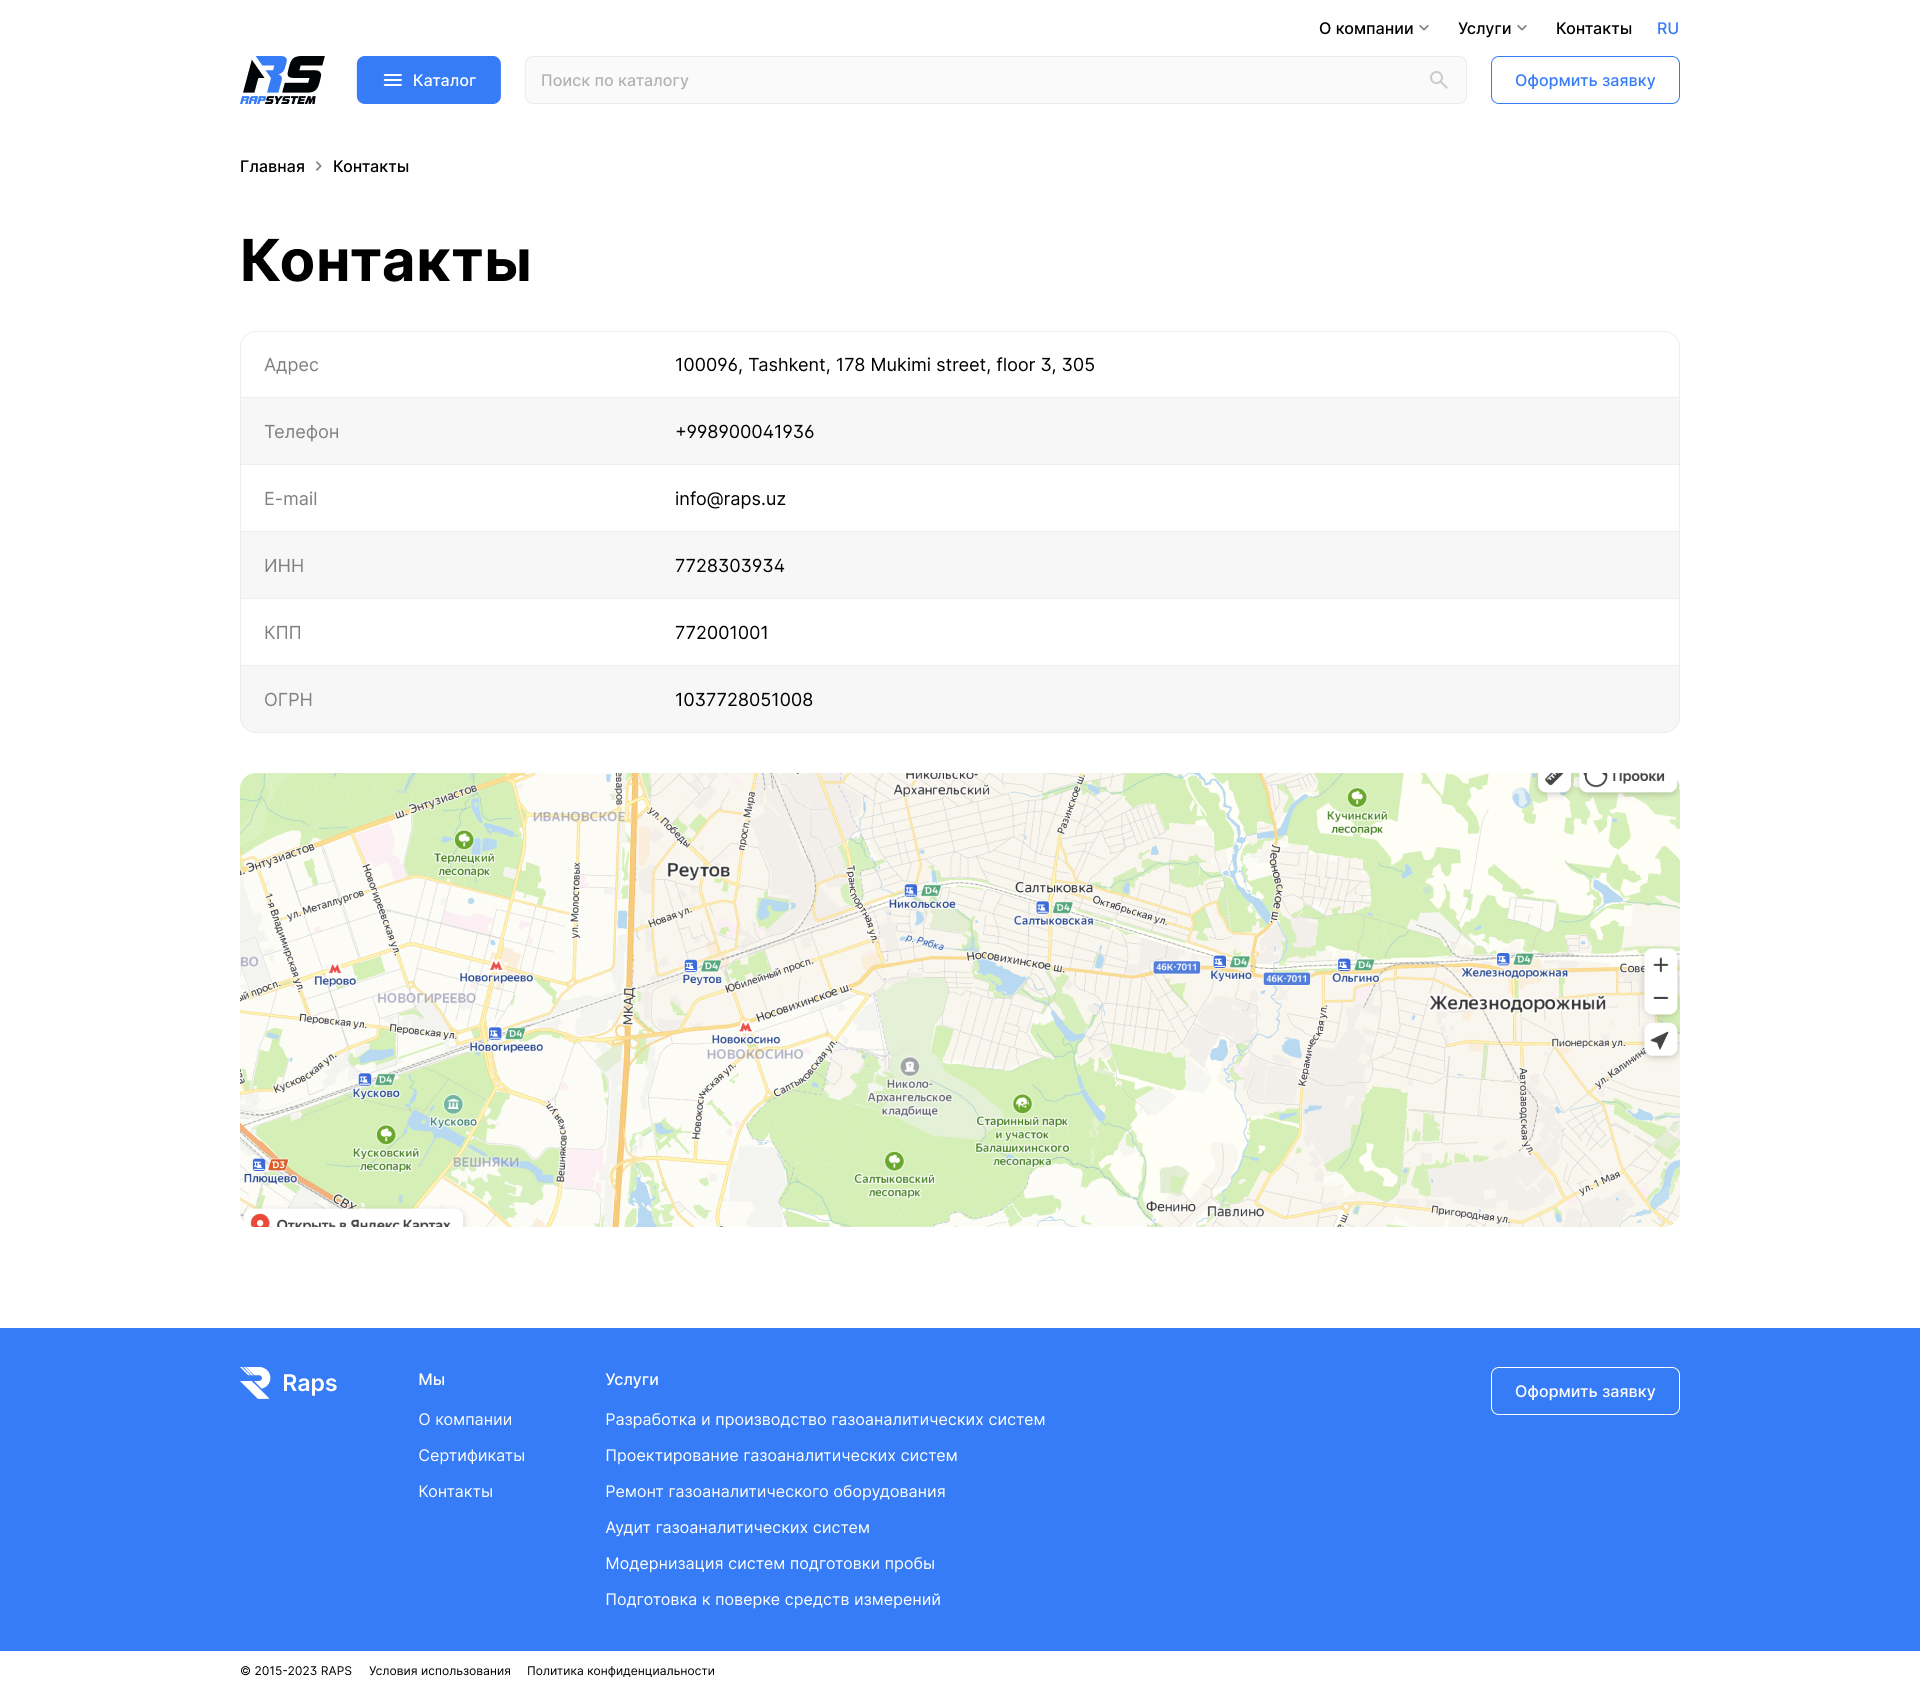
Task: Expand the О компании dropdown menu
Action: (1373, 28)
